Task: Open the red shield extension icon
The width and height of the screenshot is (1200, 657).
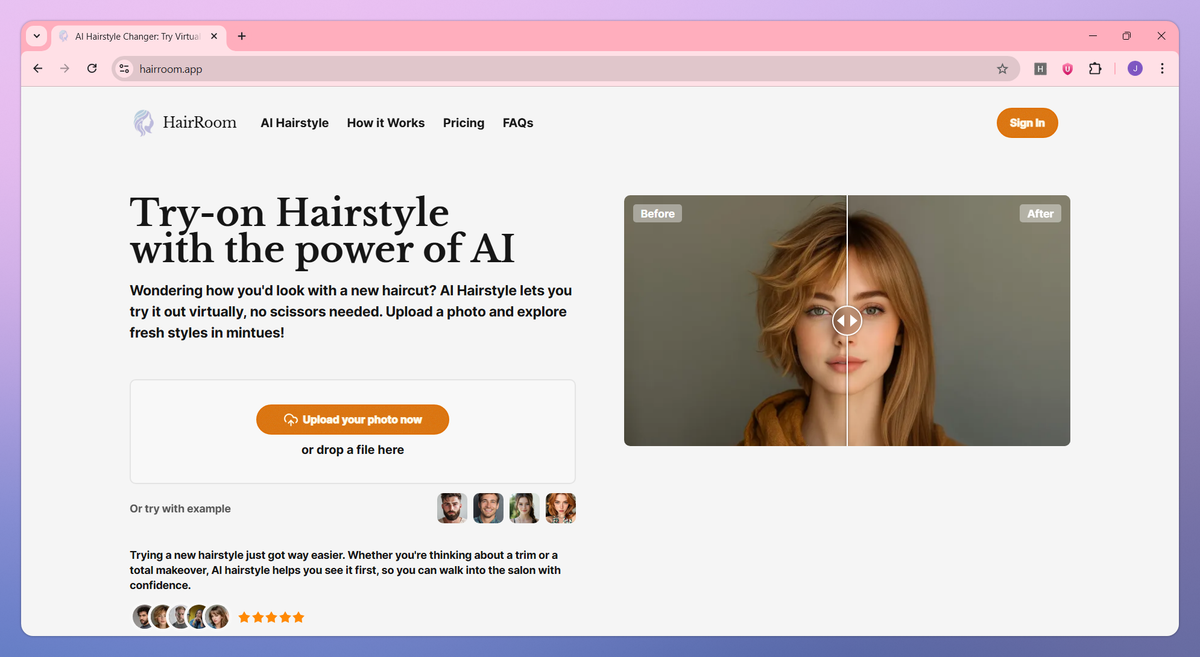Action: pyautogui.click(x=1067, y=69)
